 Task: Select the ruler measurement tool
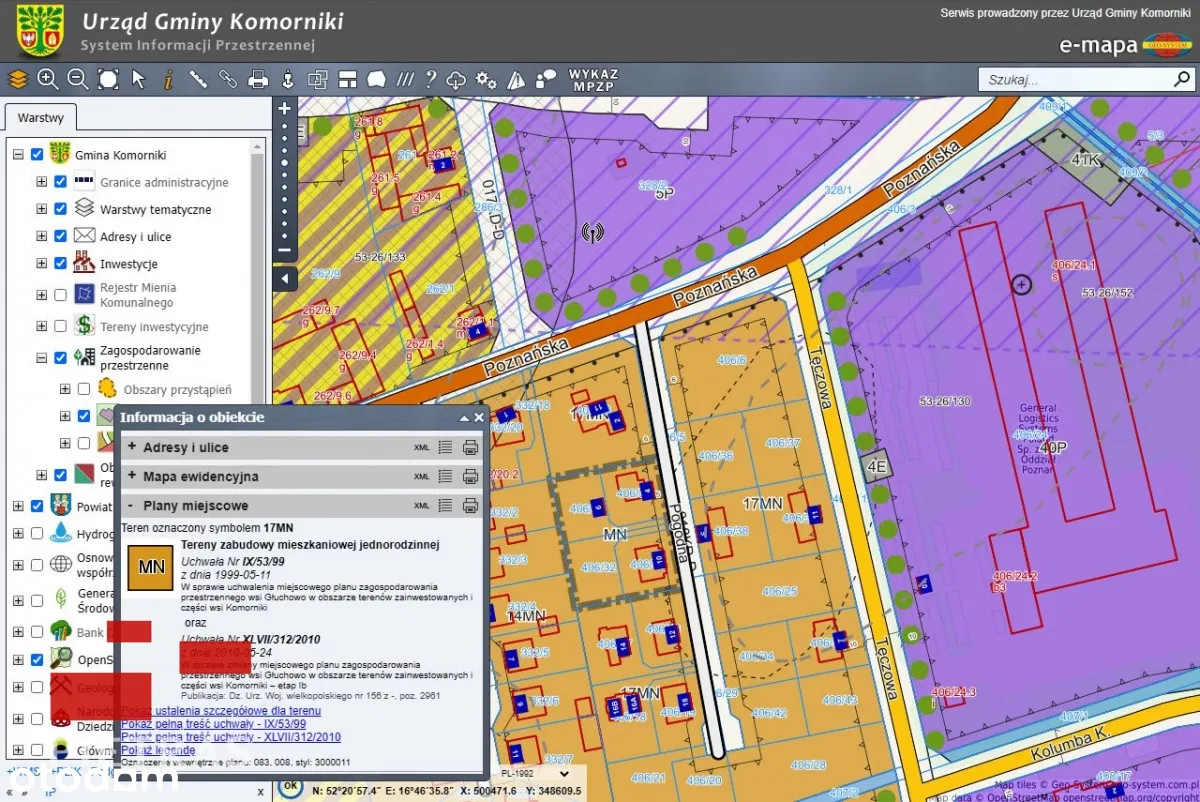point(198,79)
